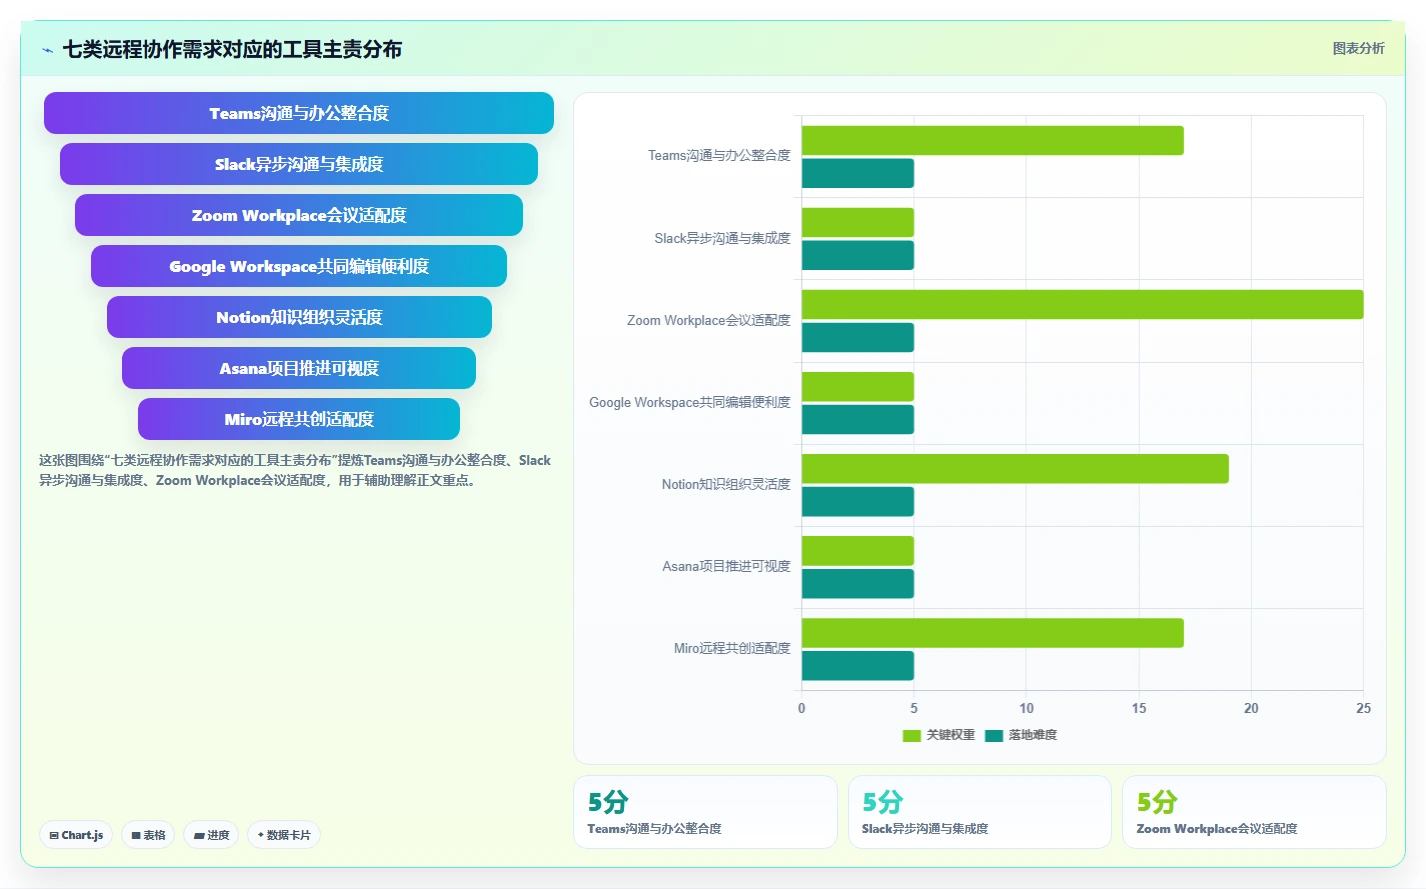
Task: Click the 进度 tag chip
Action: coord(211,835)
